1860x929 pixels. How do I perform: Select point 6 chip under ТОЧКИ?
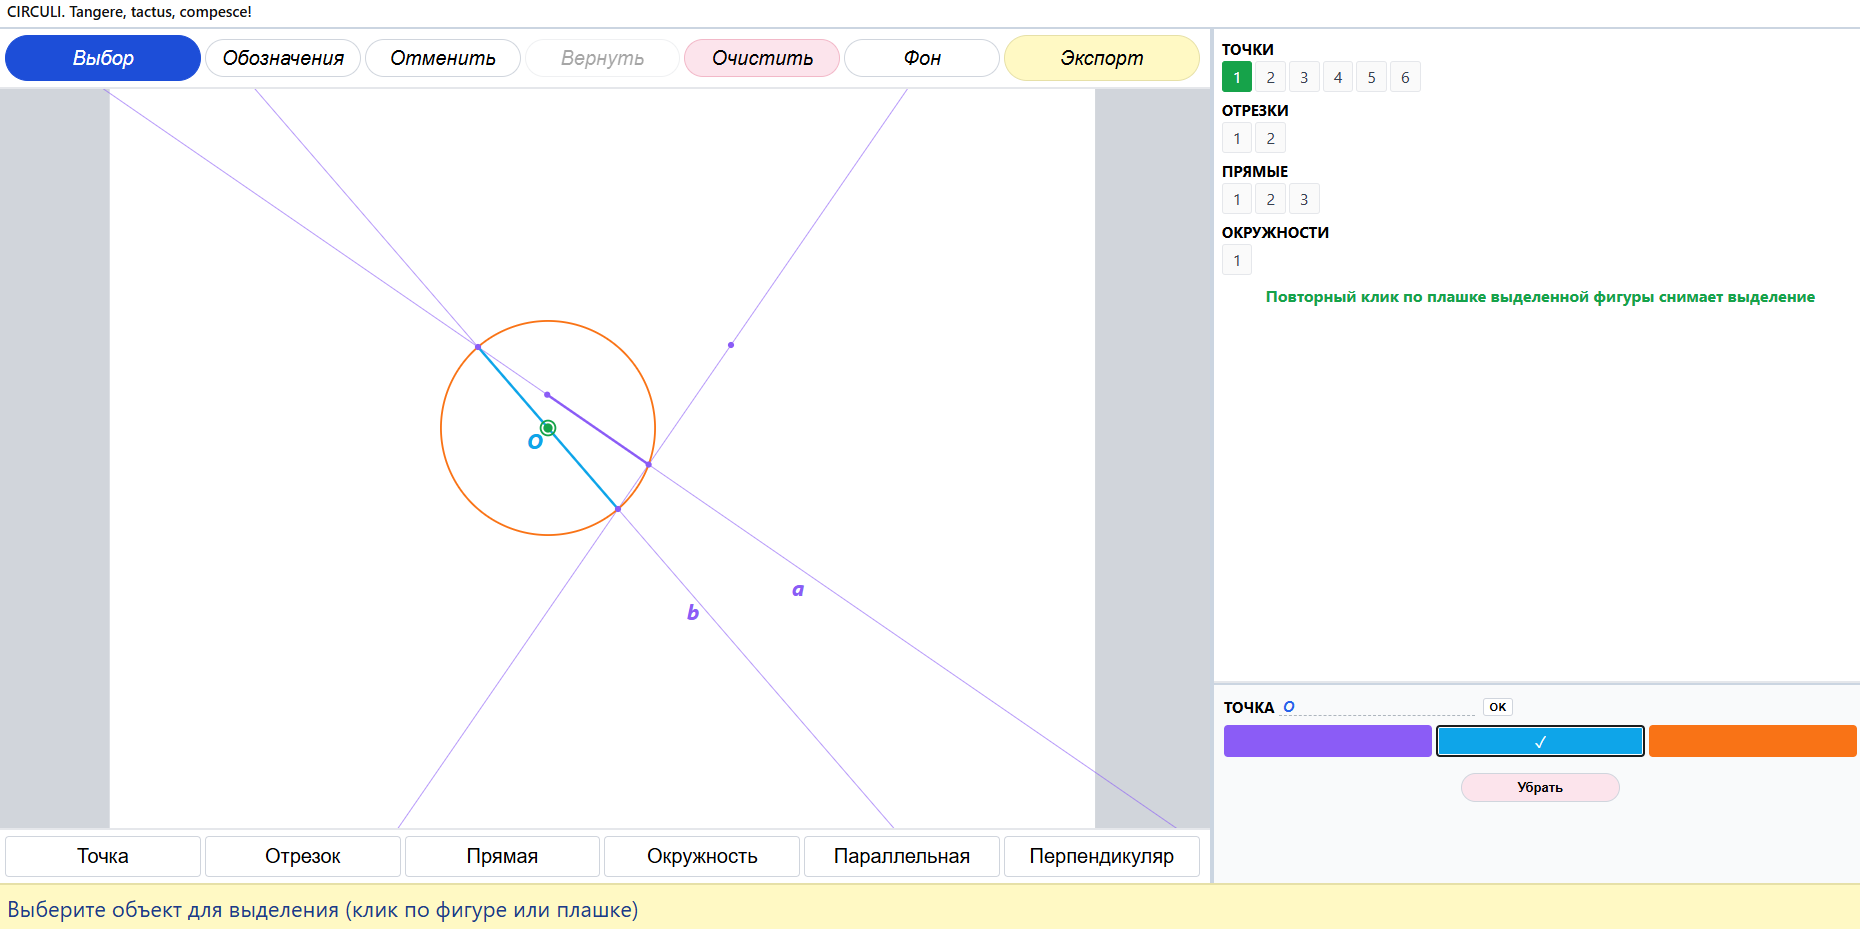pos(1405,77)
